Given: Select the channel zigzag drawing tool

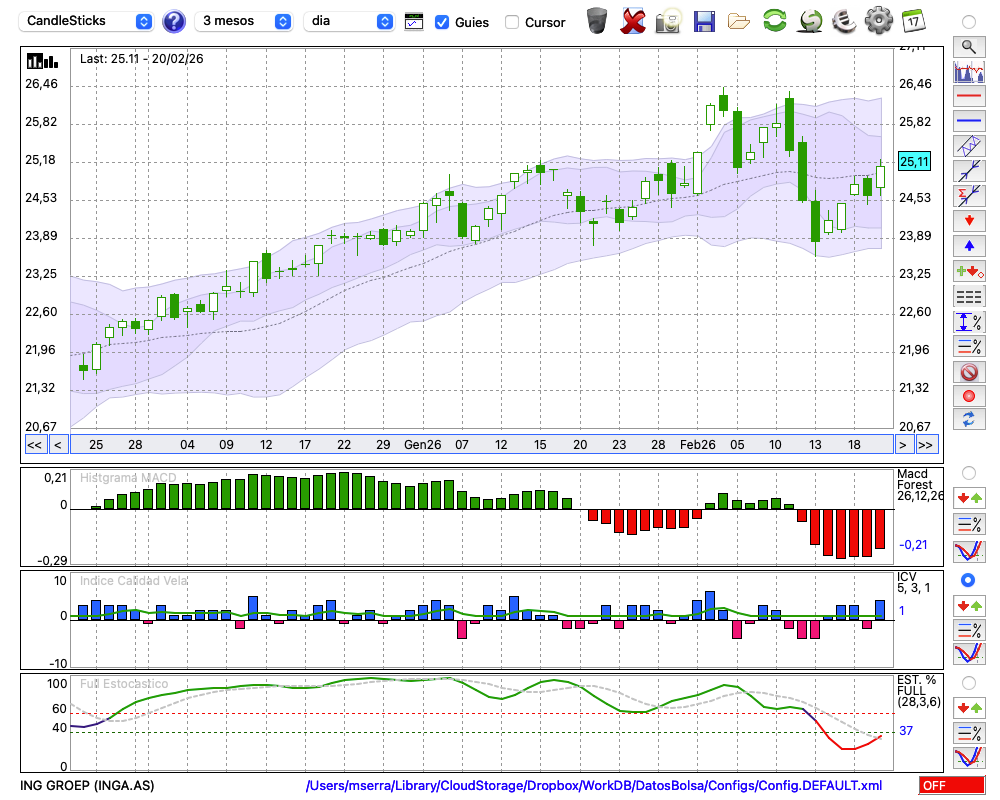Looking at the screenshot, I should pyautogui.click(x=969, y=146).
